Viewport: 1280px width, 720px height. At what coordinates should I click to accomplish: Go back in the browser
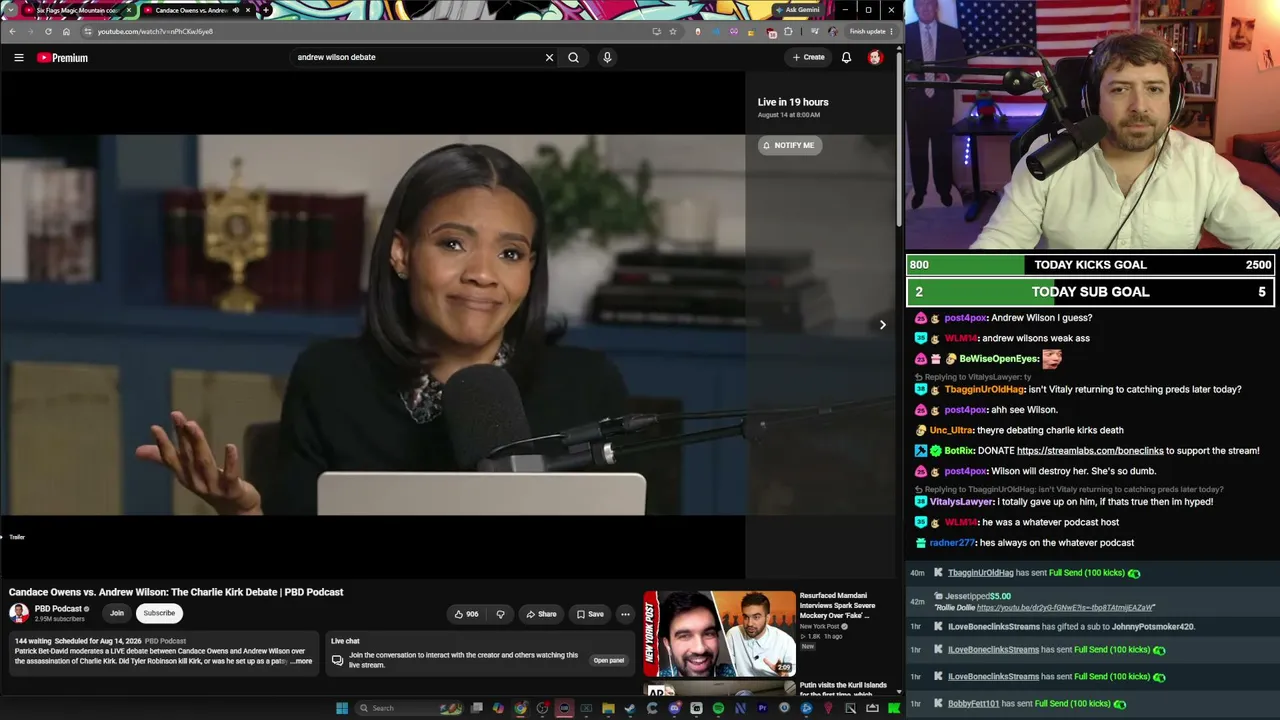(x=12, y=31)
